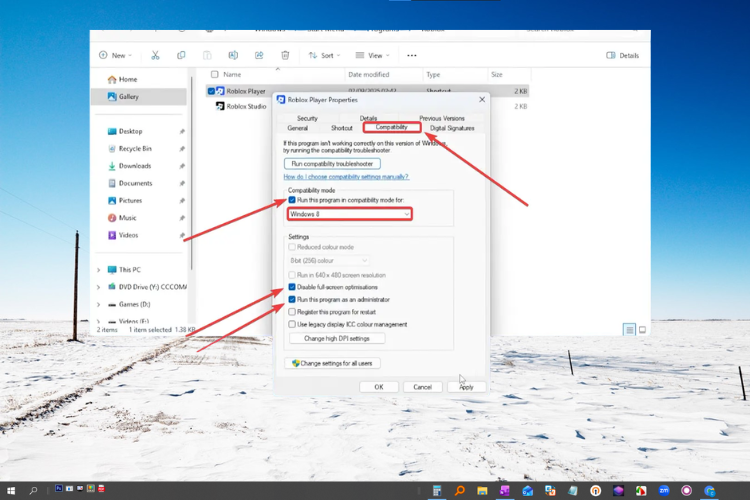Image resolution: width=750 pixels, height=500 pixels.
Task: Toggle Run this program as an administrator
Action: click(292, 300)
